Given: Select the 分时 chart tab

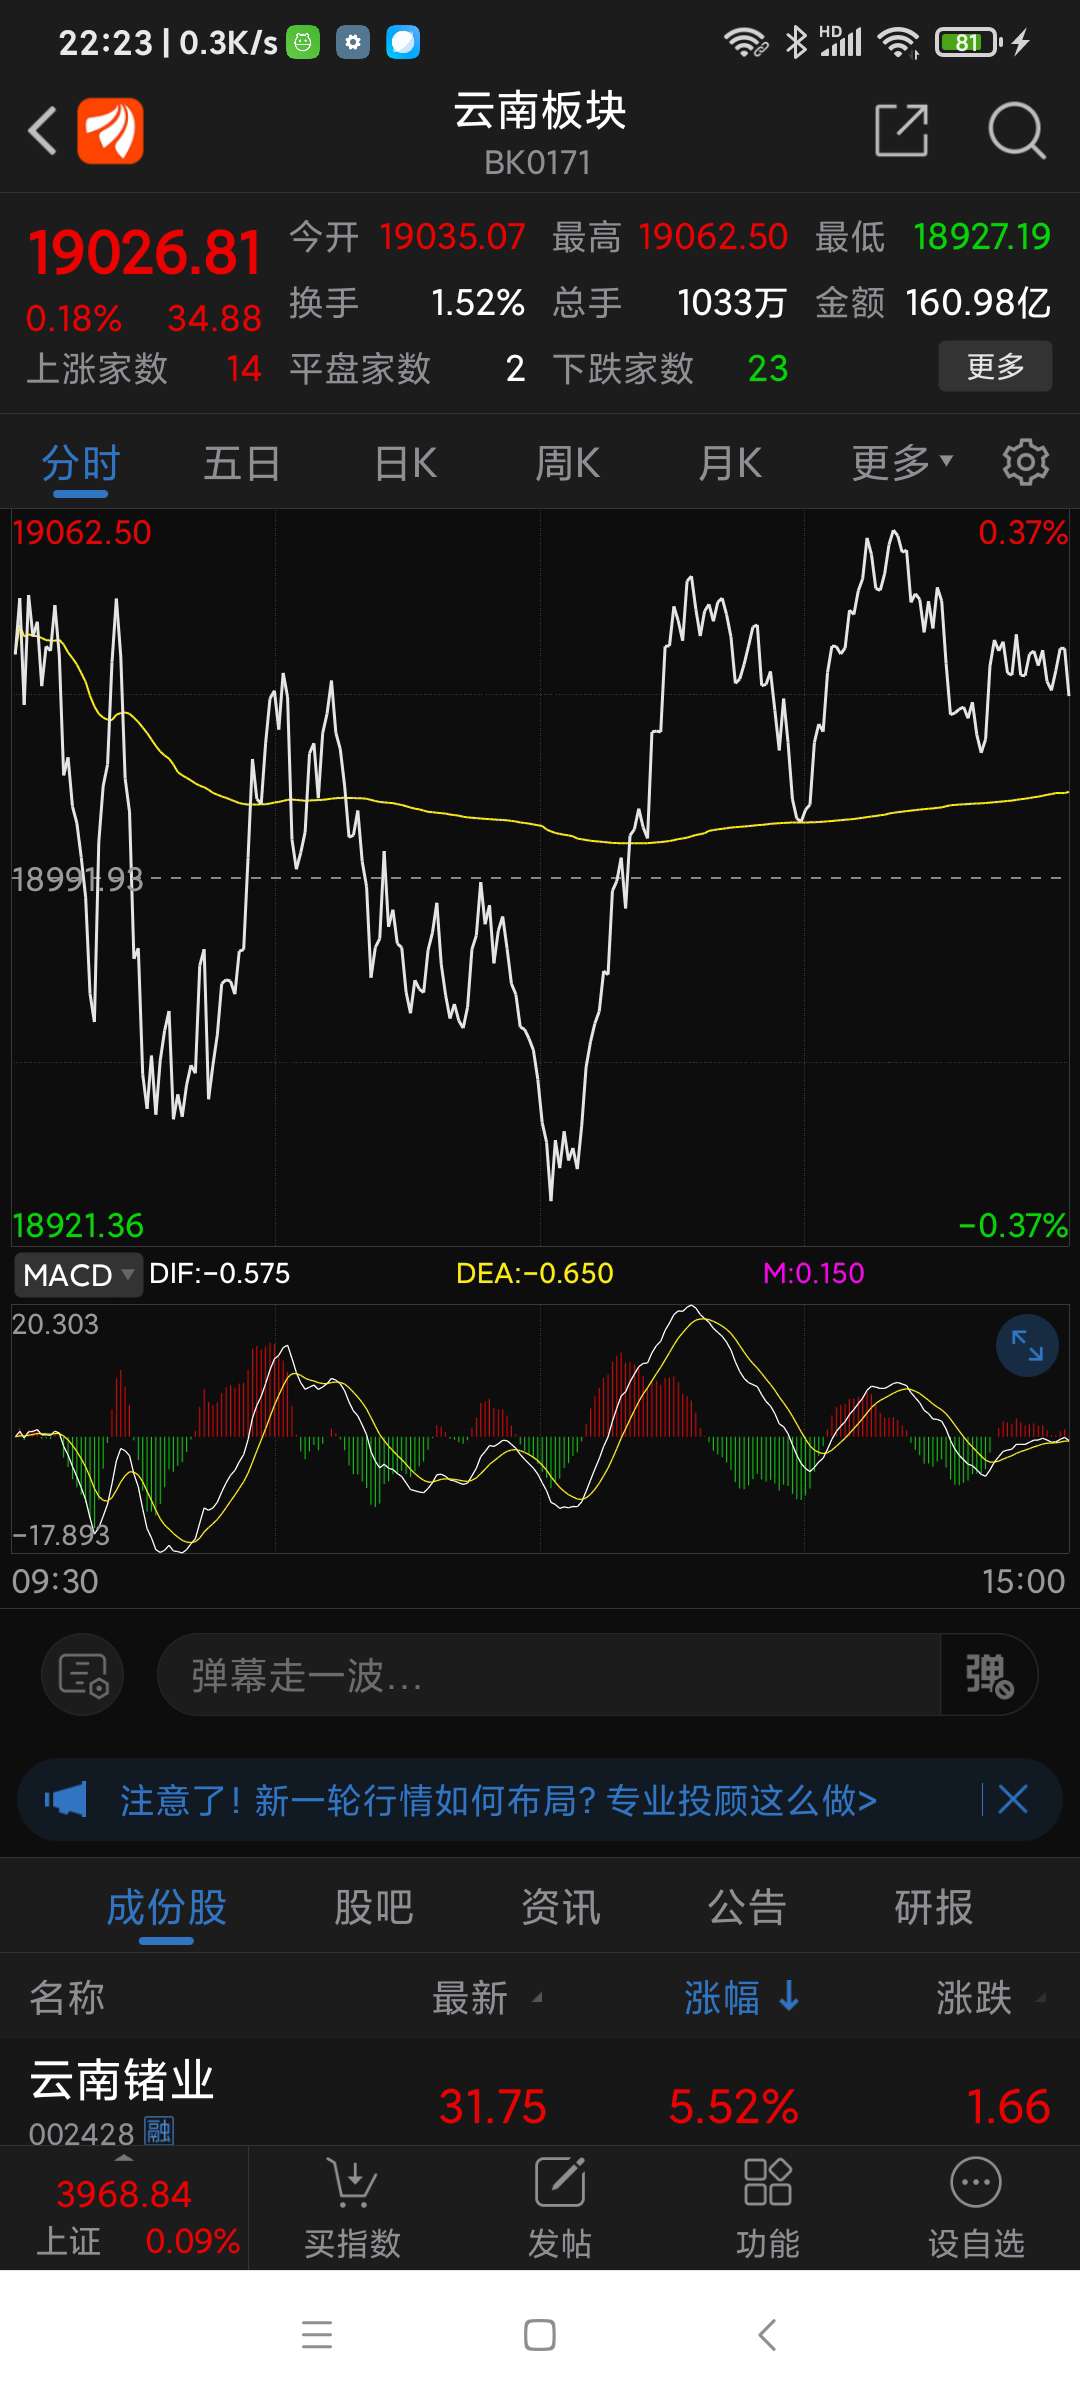Looking at the screenshot, I should tap(80, 463).
